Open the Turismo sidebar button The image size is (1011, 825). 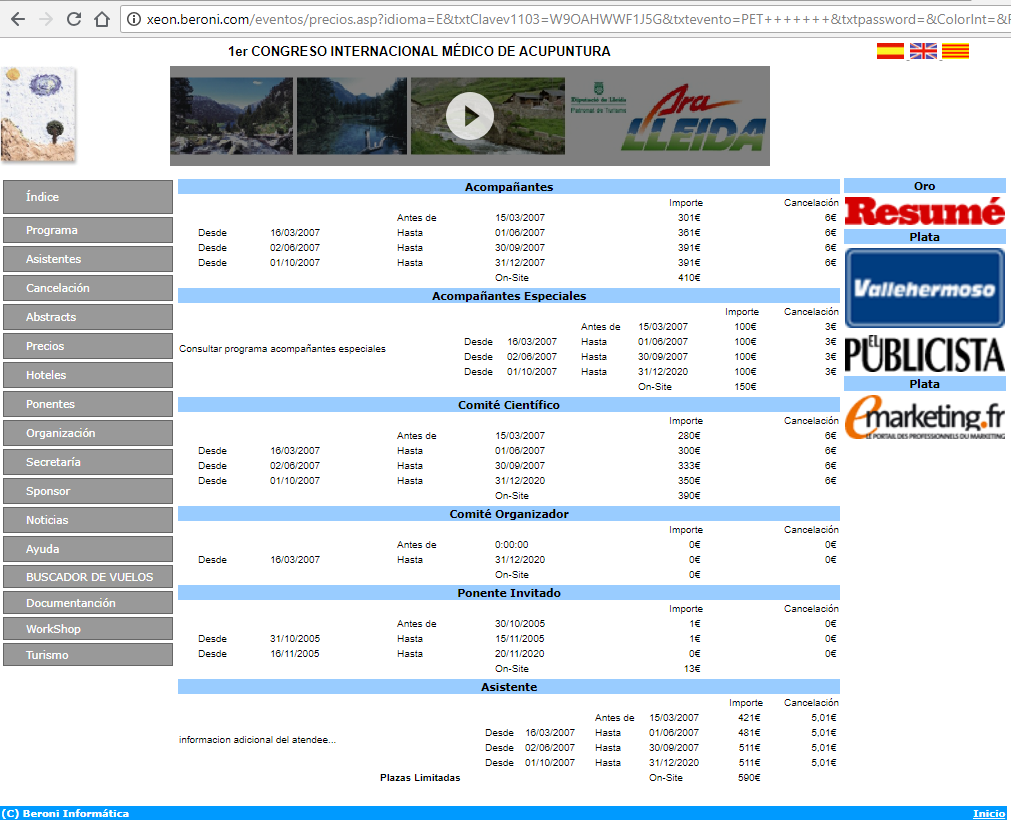pyautogui.click(x=88, y=655)
